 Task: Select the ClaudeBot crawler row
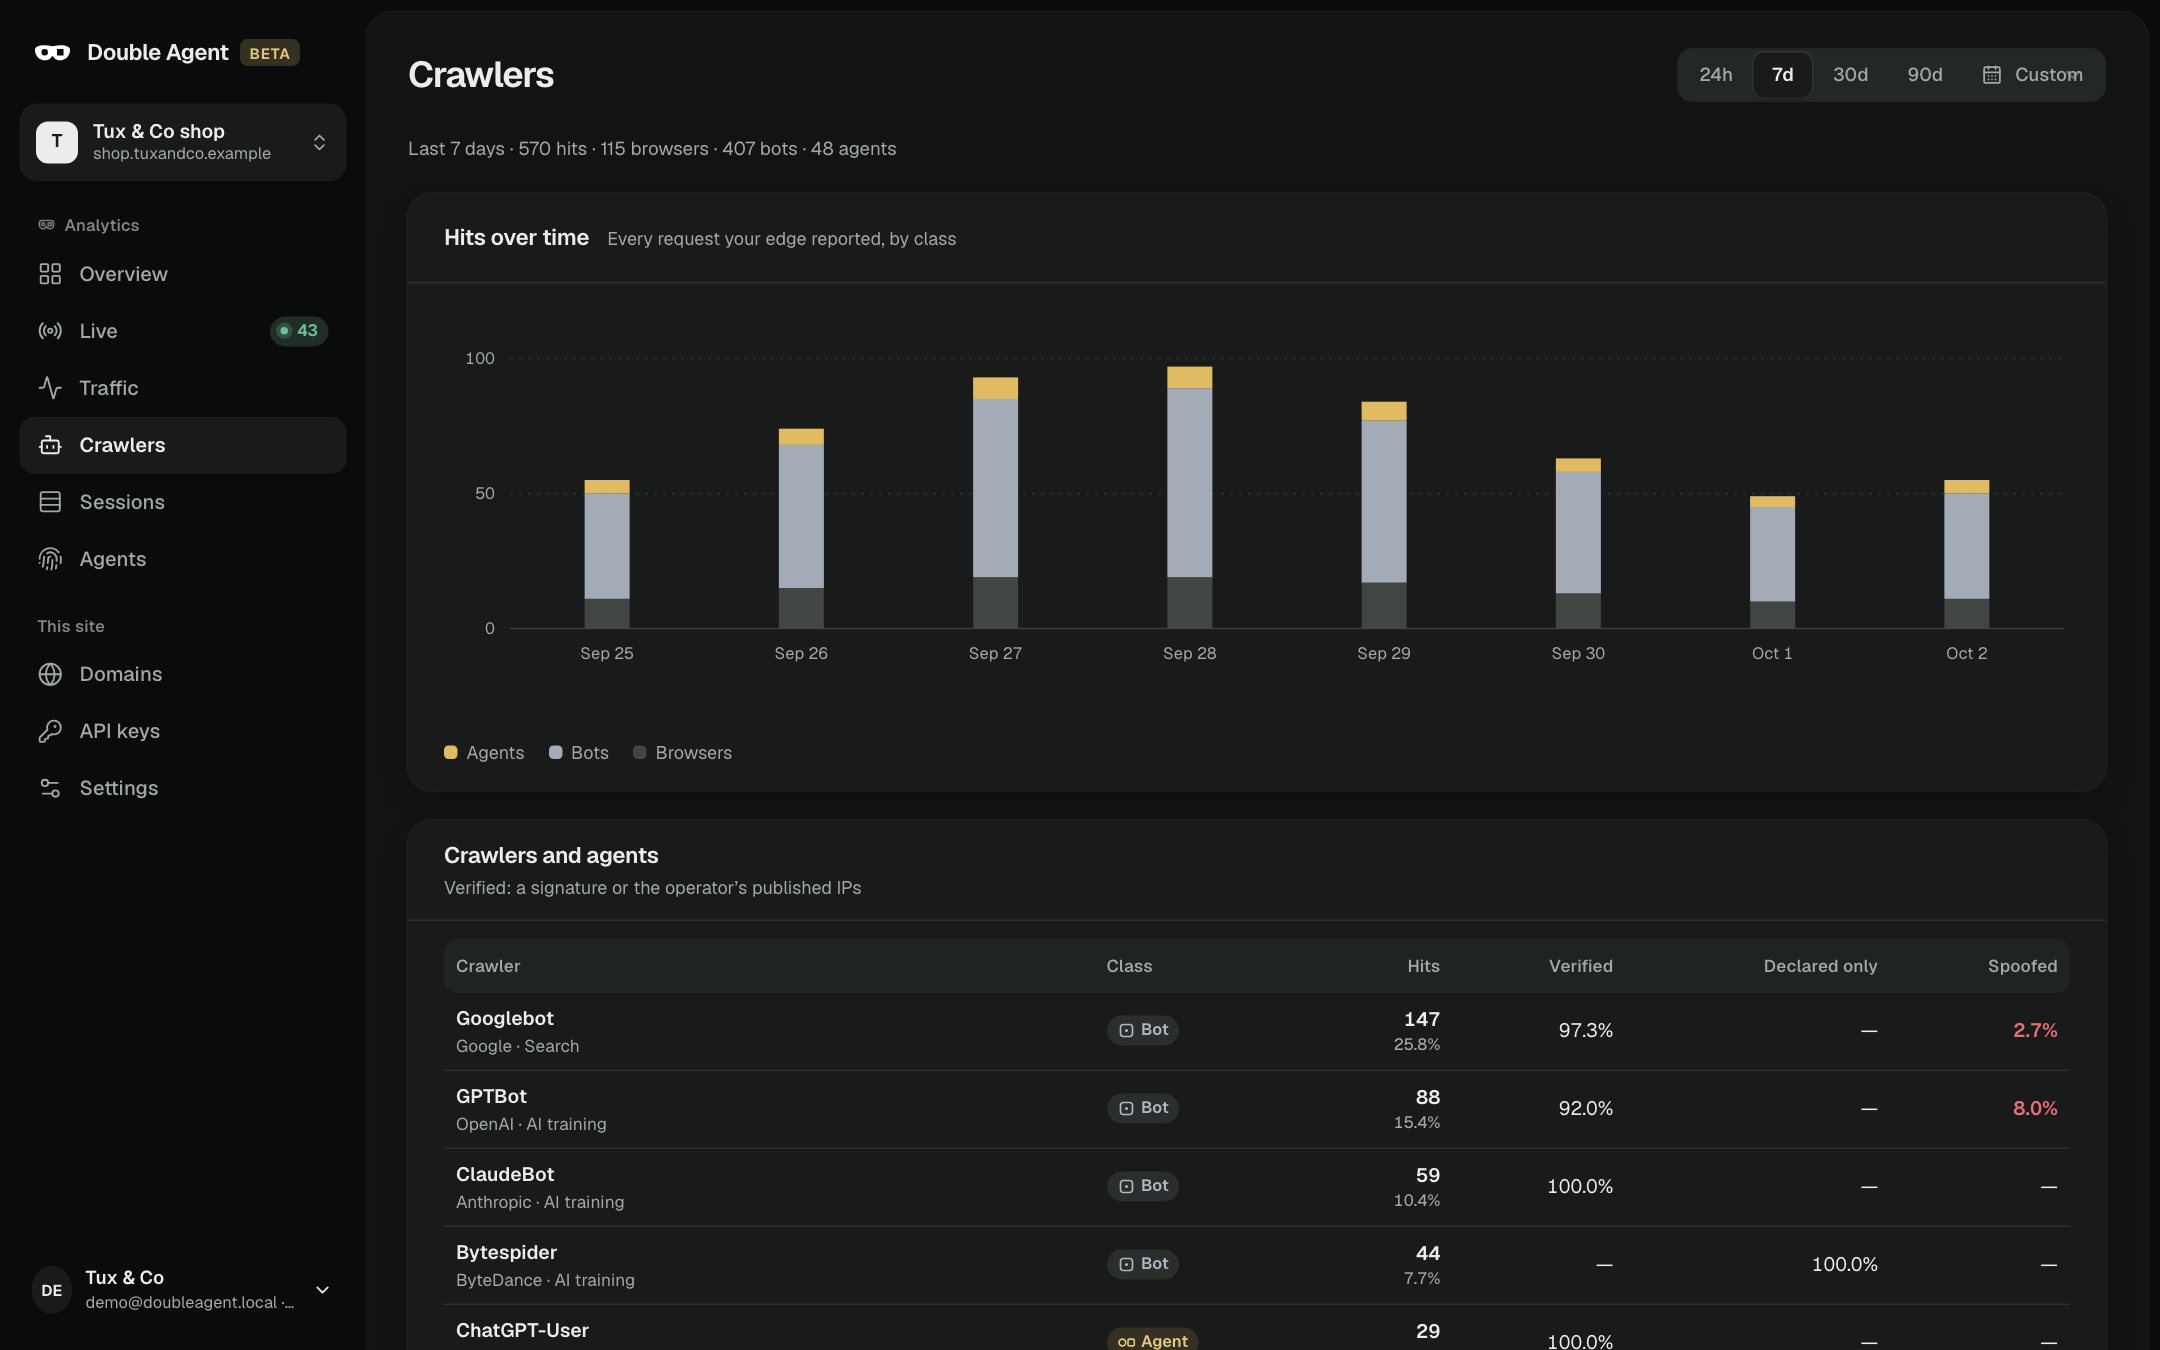pyautogui.click(x=1257, y=1187)
